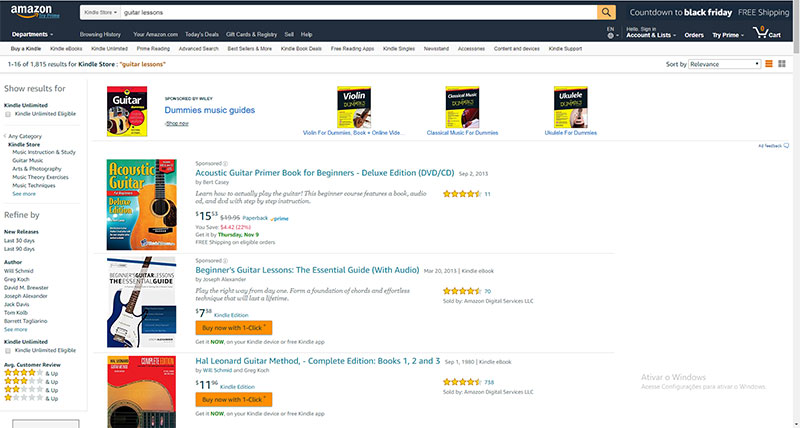Click the Sponsored info icon on Acoustic Guitar
The width and height of the screenshot is (800, 428).
tap(226, 164)
